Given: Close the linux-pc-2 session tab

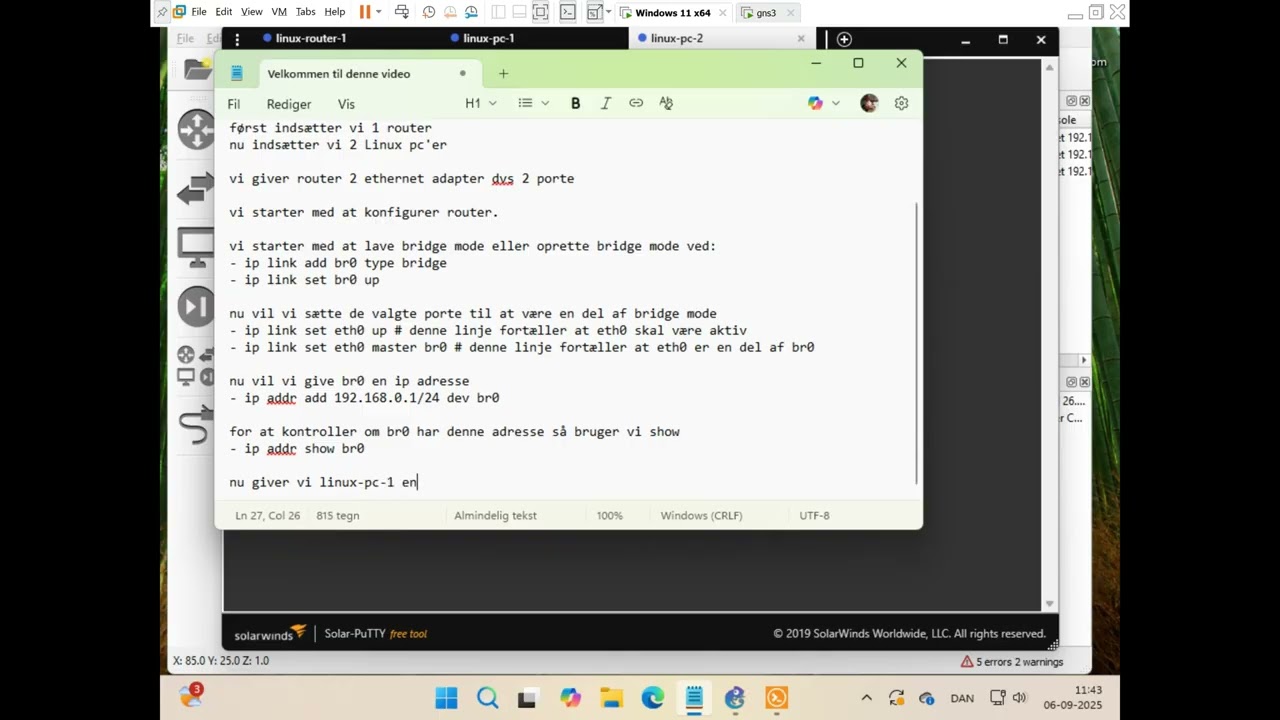Looking at the screenshot, I should (x=800, y=39).
